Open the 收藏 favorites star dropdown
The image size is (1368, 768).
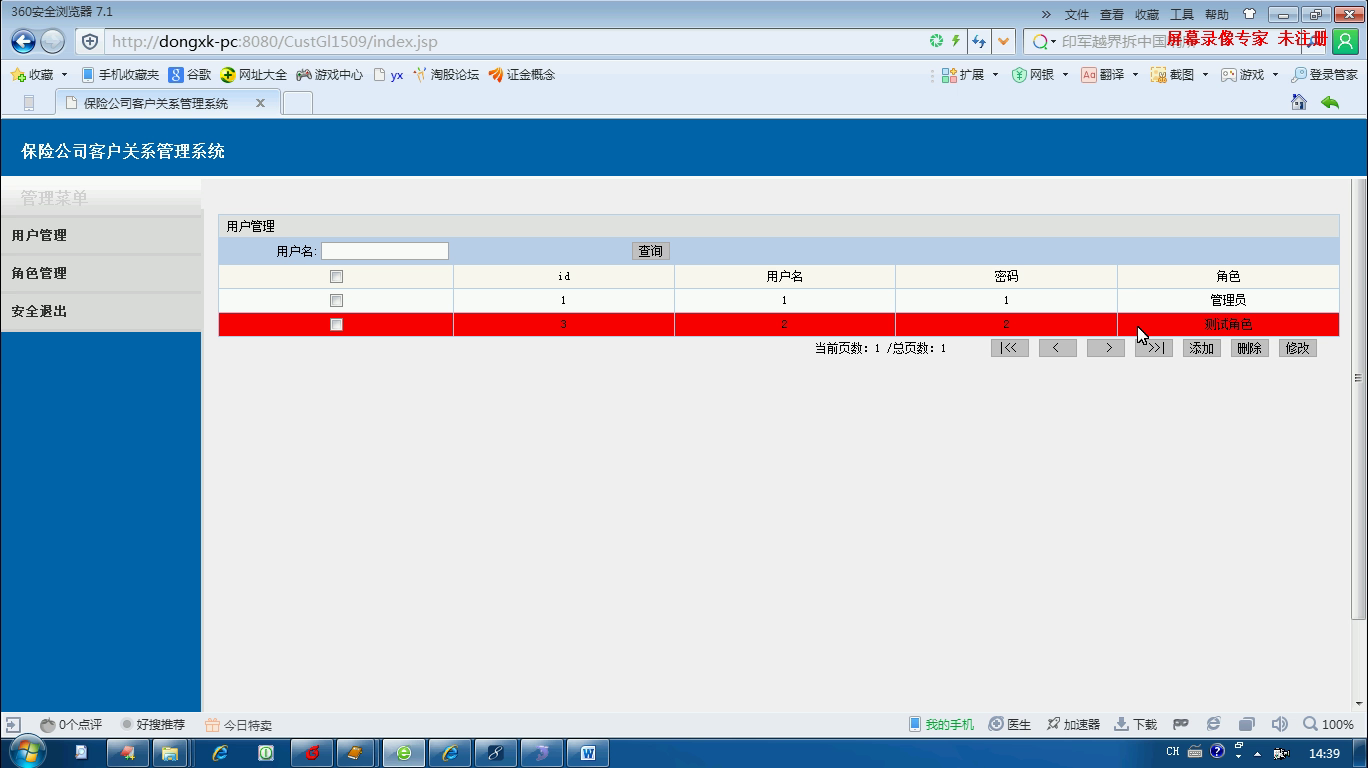[39, 75]
